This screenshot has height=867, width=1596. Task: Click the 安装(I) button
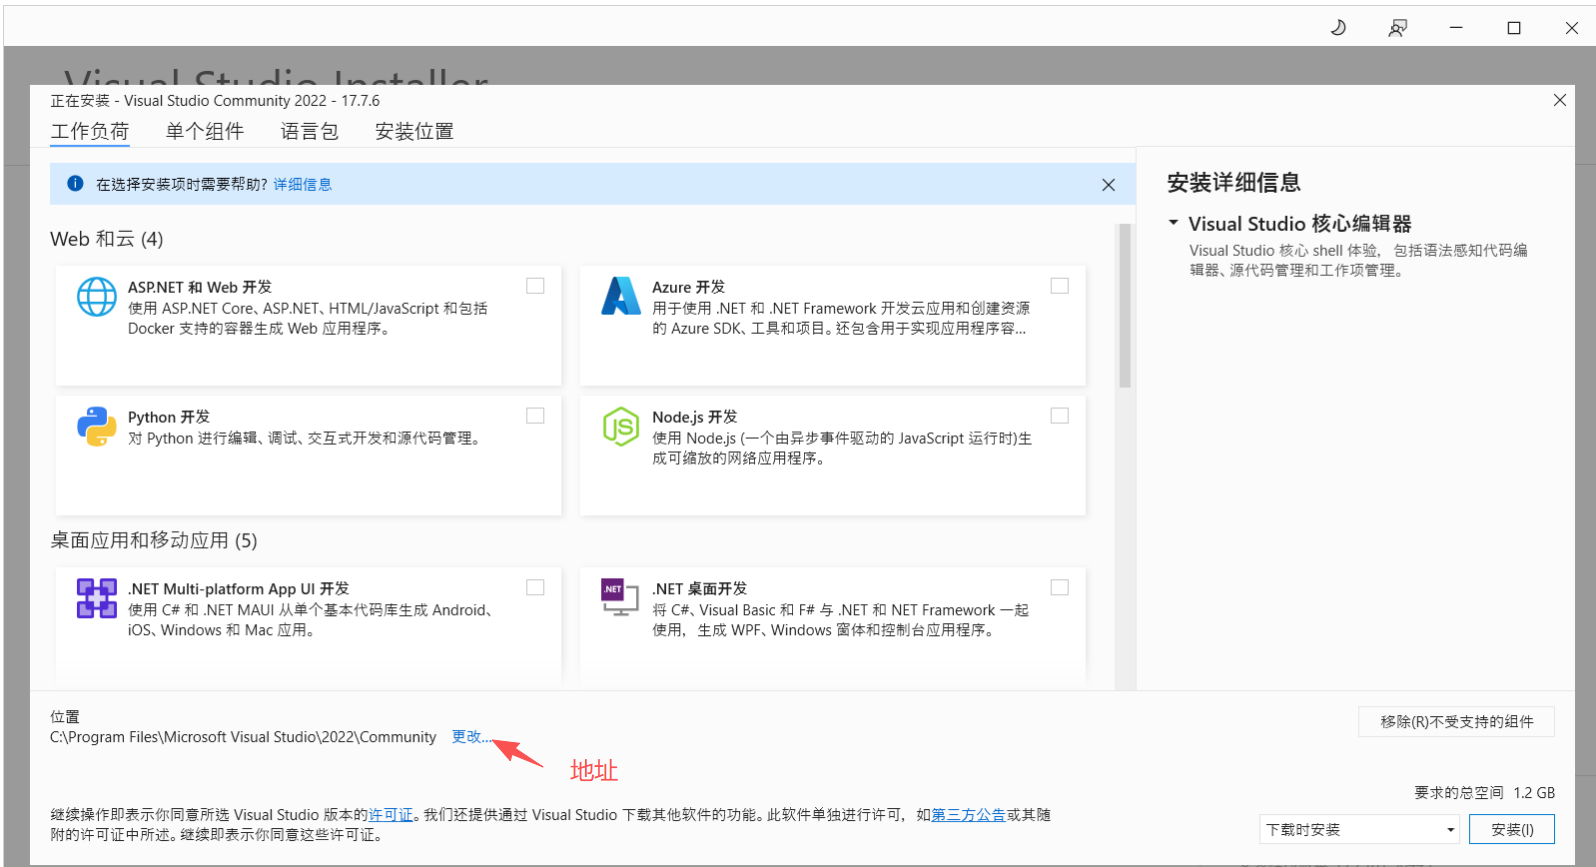click(x=1512, y=830)
